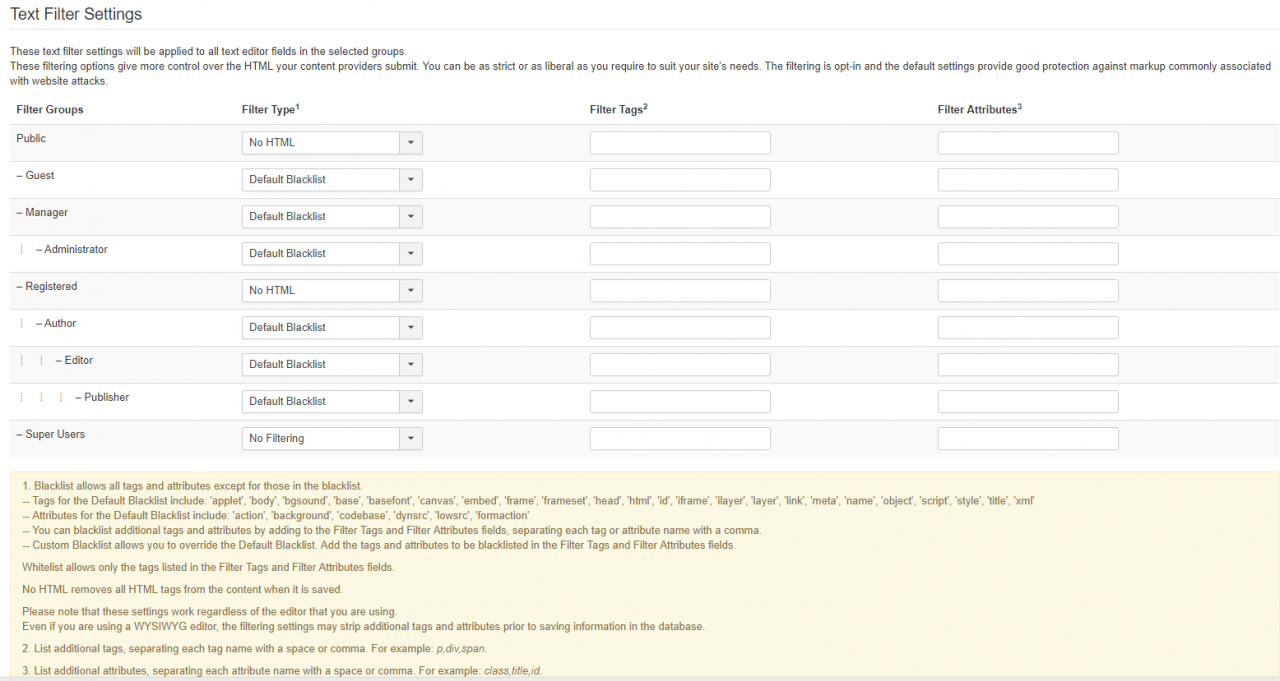Focus Filter Tags field for Super Users

(680, 439)
